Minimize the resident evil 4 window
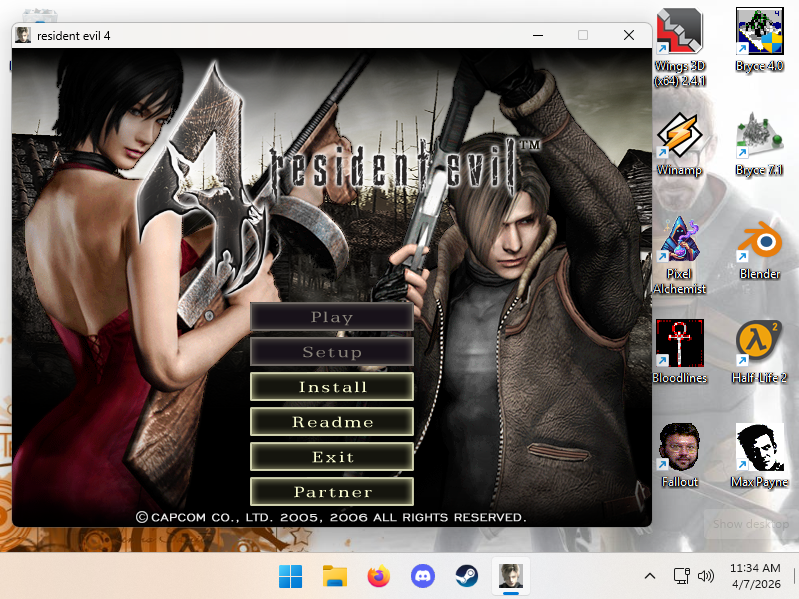799x599 pixels. click(x=538, y=35)
